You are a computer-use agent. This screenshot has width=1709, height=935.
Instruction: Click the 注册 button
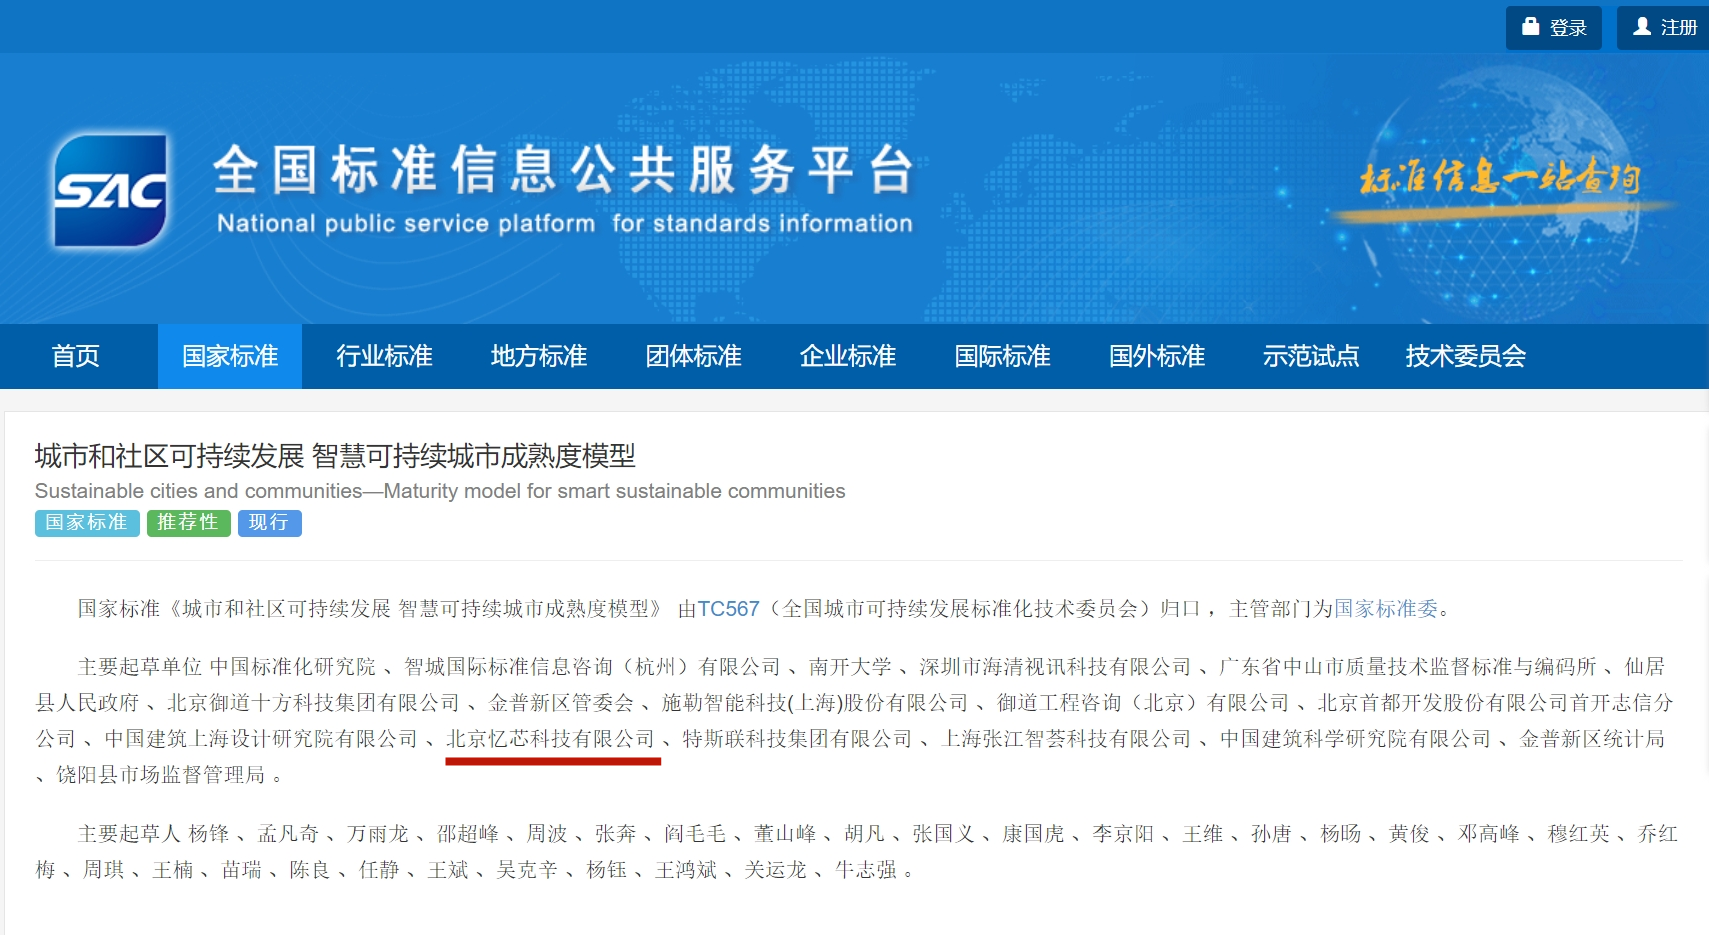pyautogui.click(x=1665, y=27)
